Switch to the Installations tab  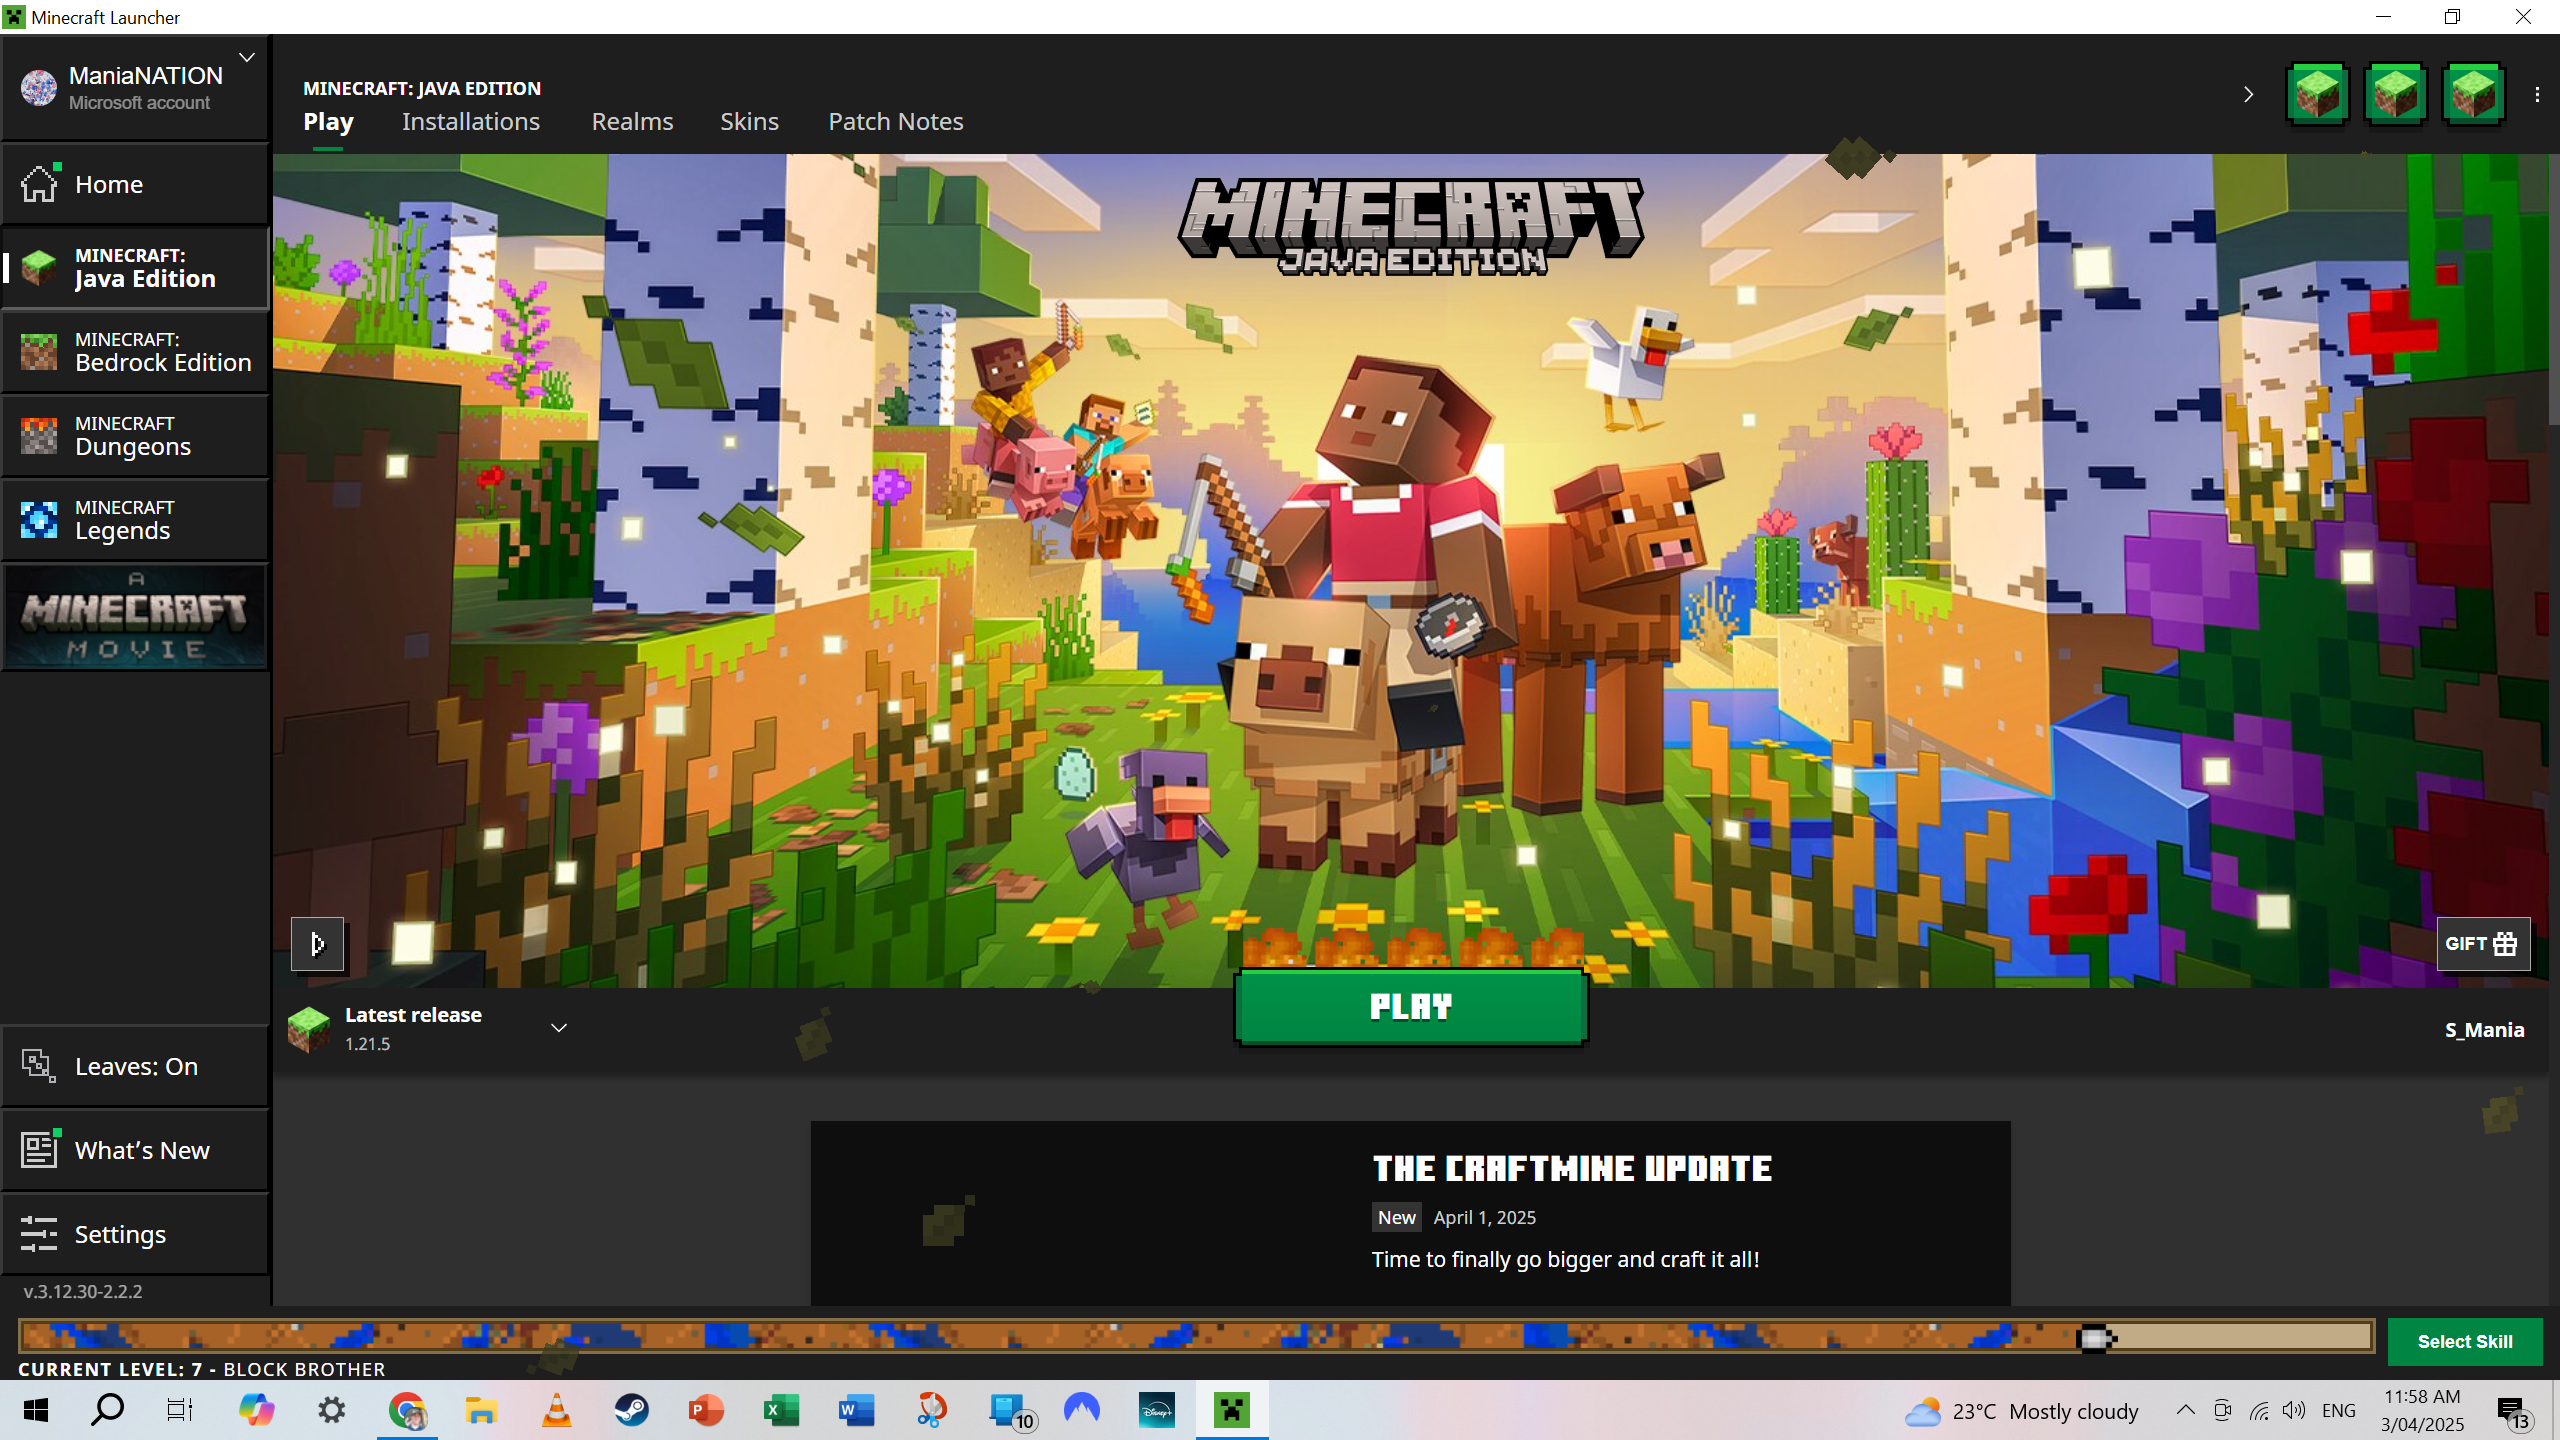(470, 122)
